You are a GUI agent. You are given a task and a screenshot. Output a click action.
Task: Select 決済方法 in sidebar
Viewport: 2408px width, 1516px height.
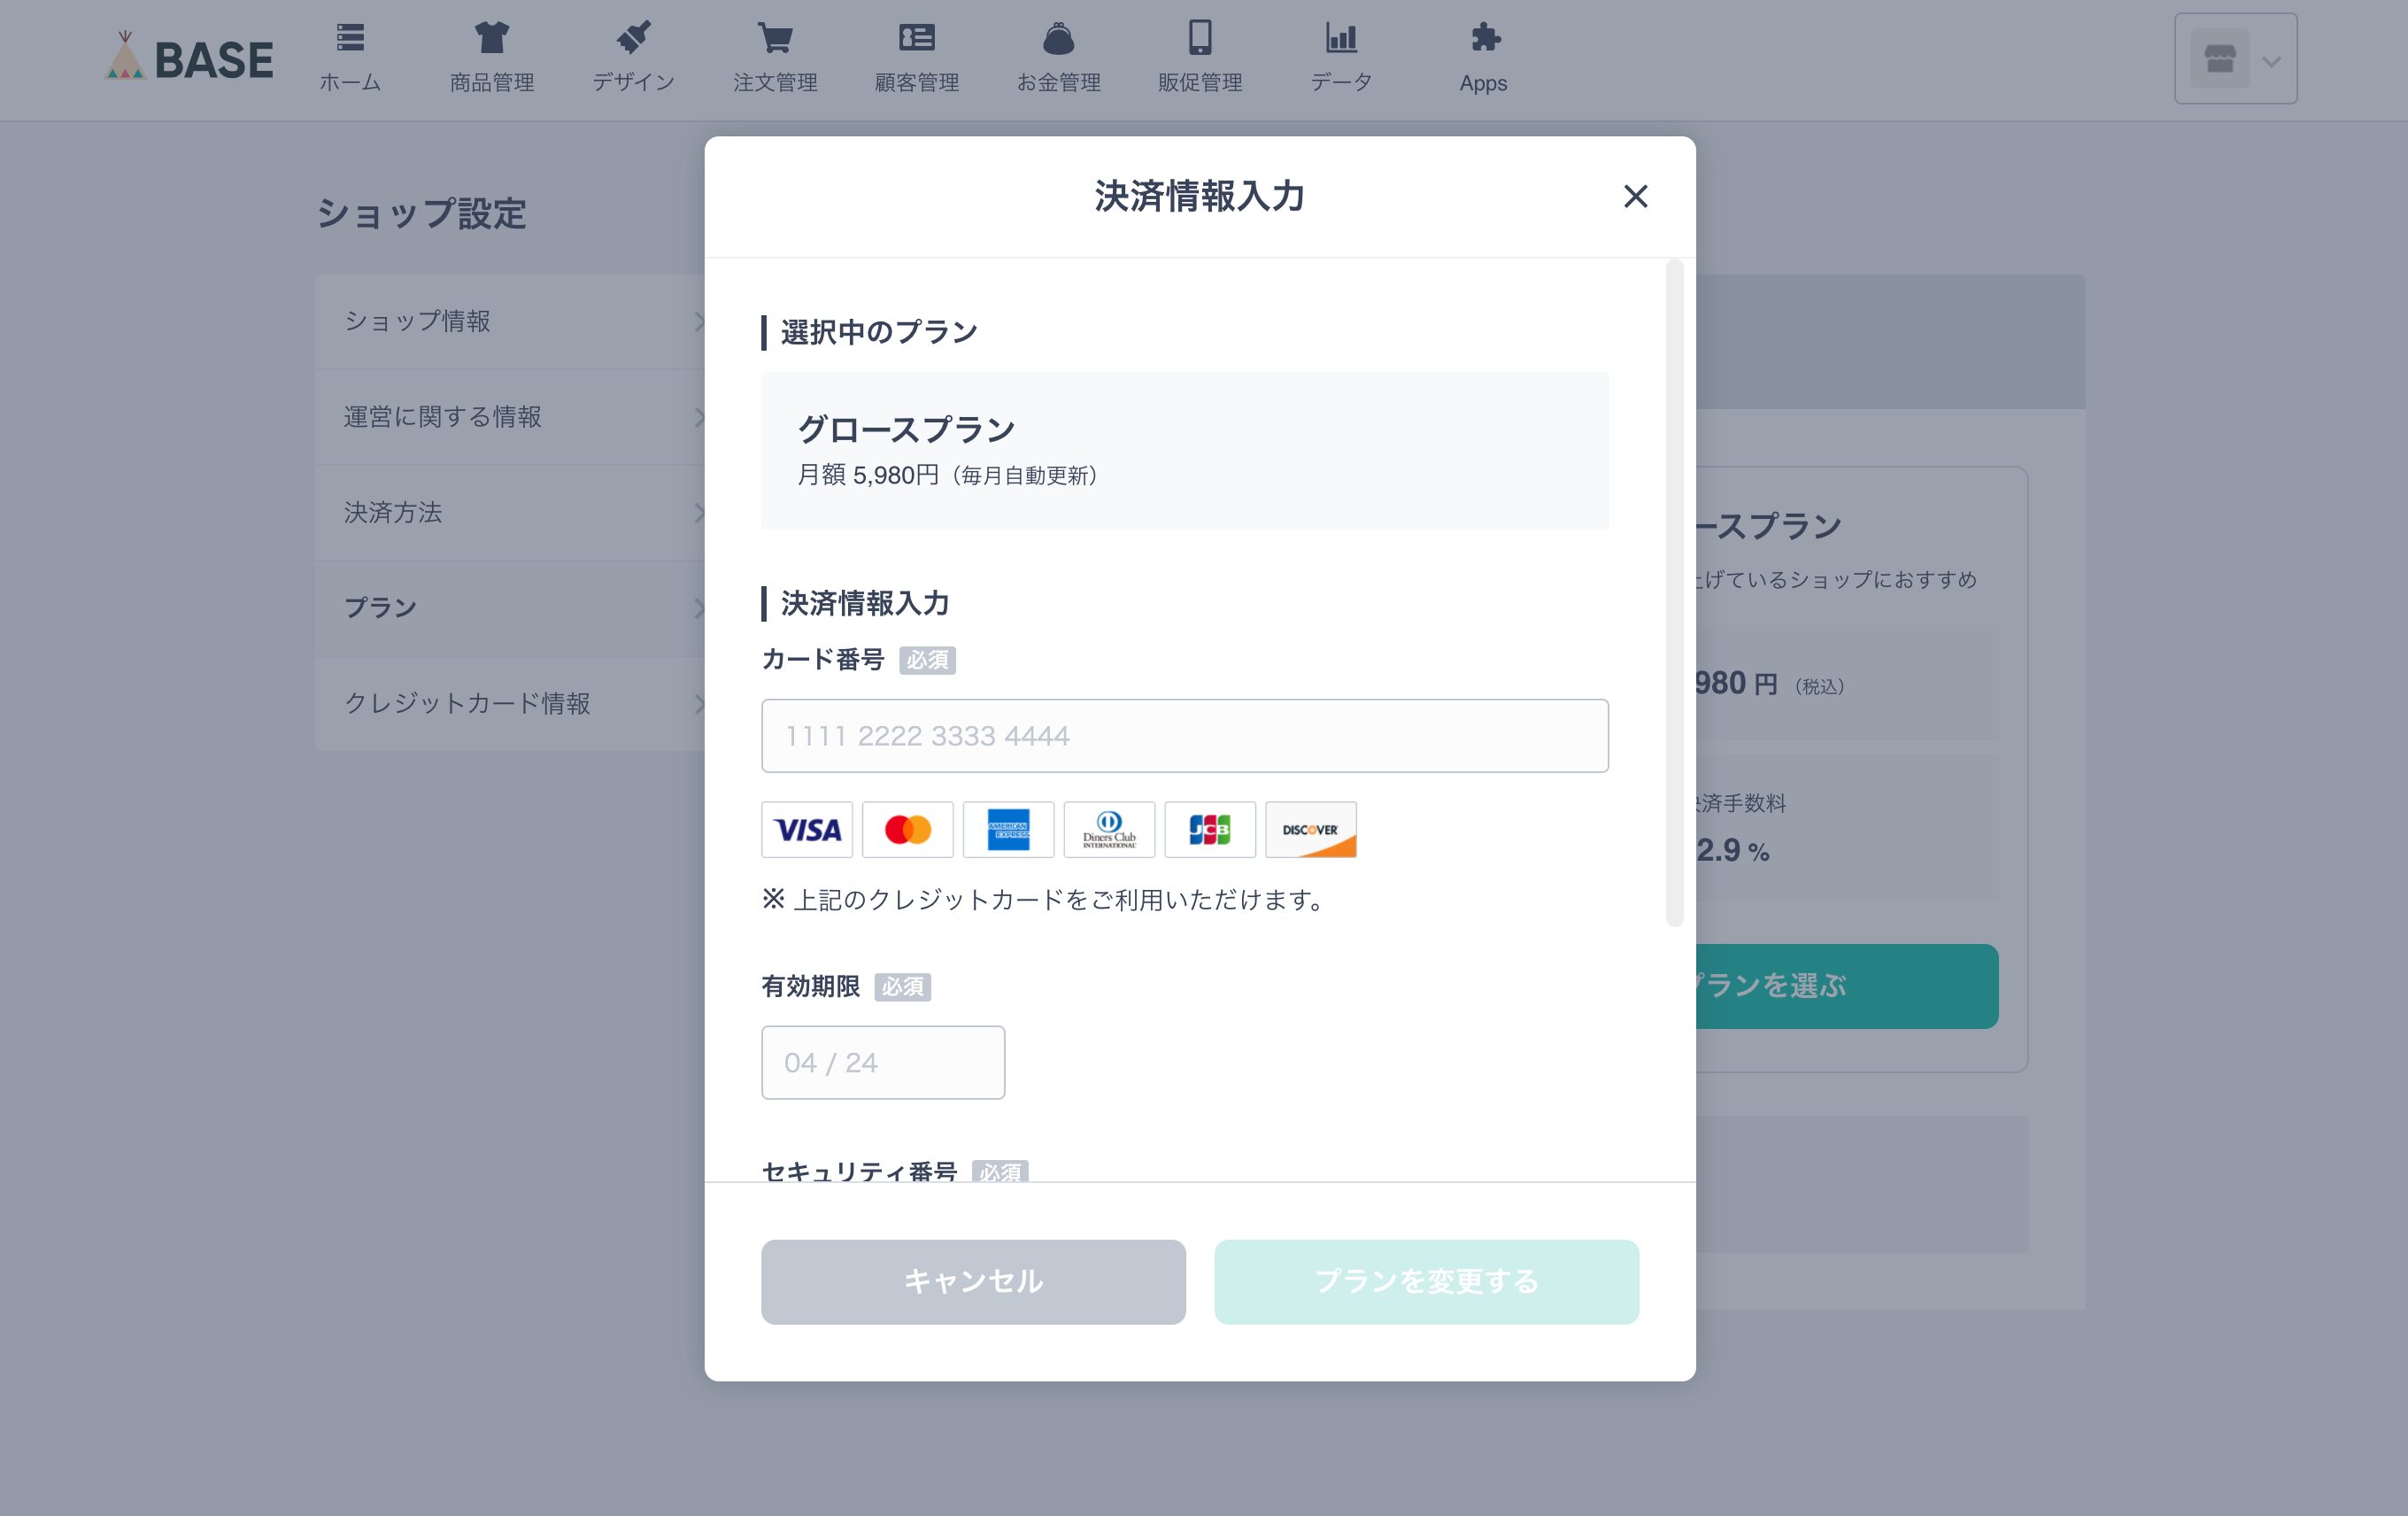click(x=510, y=512)
